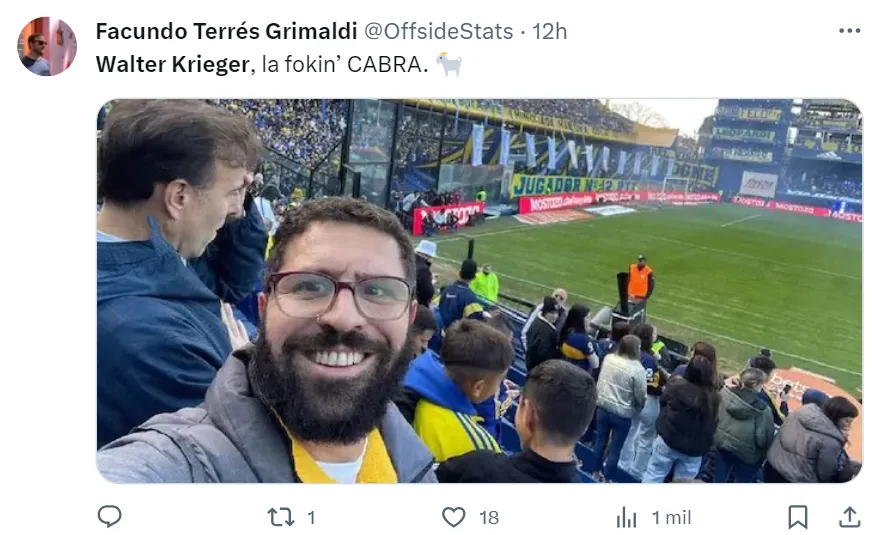The width and height of the screenshot is (872, 535).
Task: Click the 1 mil views count
Action: 671,518
